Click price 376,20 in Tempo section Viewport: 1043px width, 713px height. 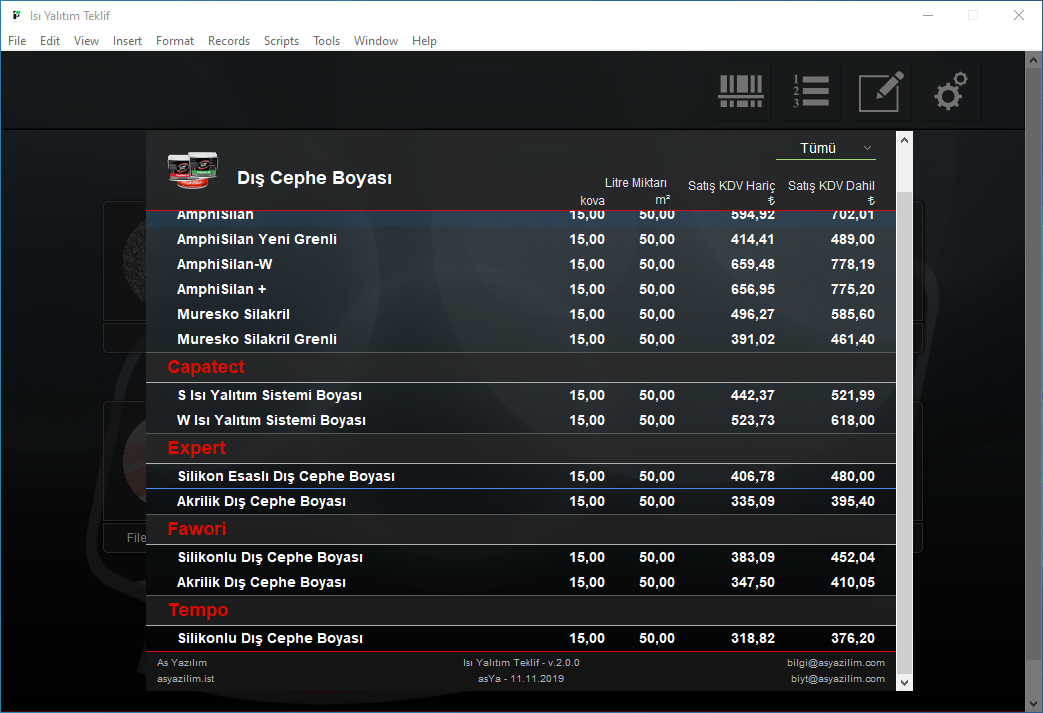pyautogui.click(x=852, y=639)
